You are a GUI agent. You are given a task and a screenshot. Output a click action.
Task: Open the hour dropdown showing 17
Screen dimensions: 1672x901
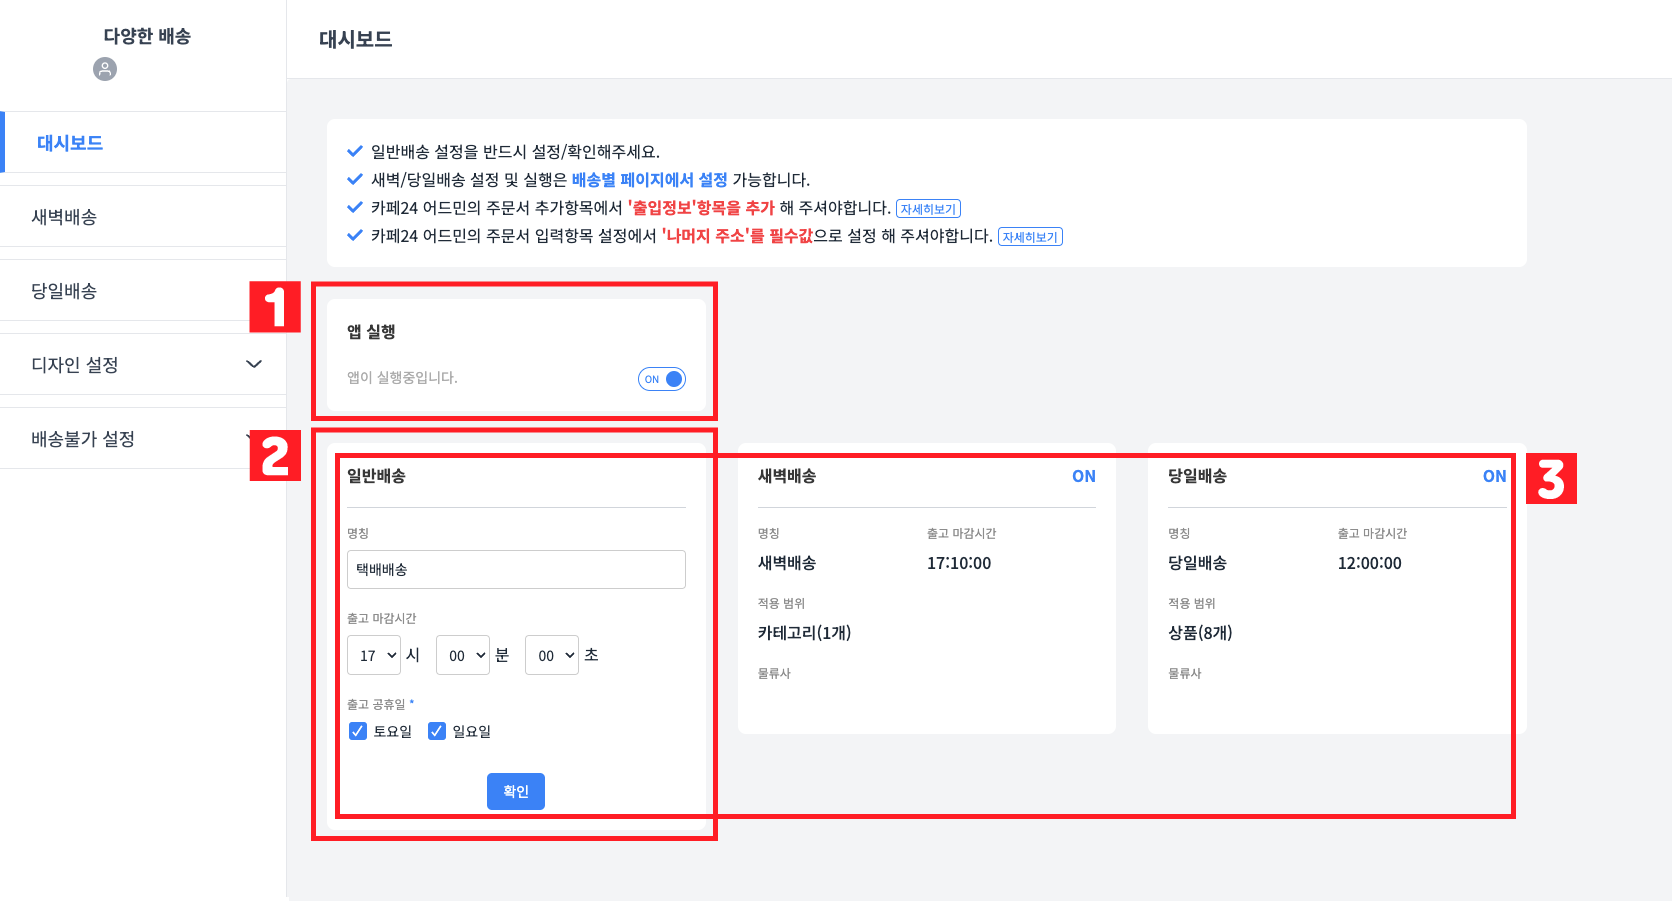pyautogui.click(x=374, y=655)
